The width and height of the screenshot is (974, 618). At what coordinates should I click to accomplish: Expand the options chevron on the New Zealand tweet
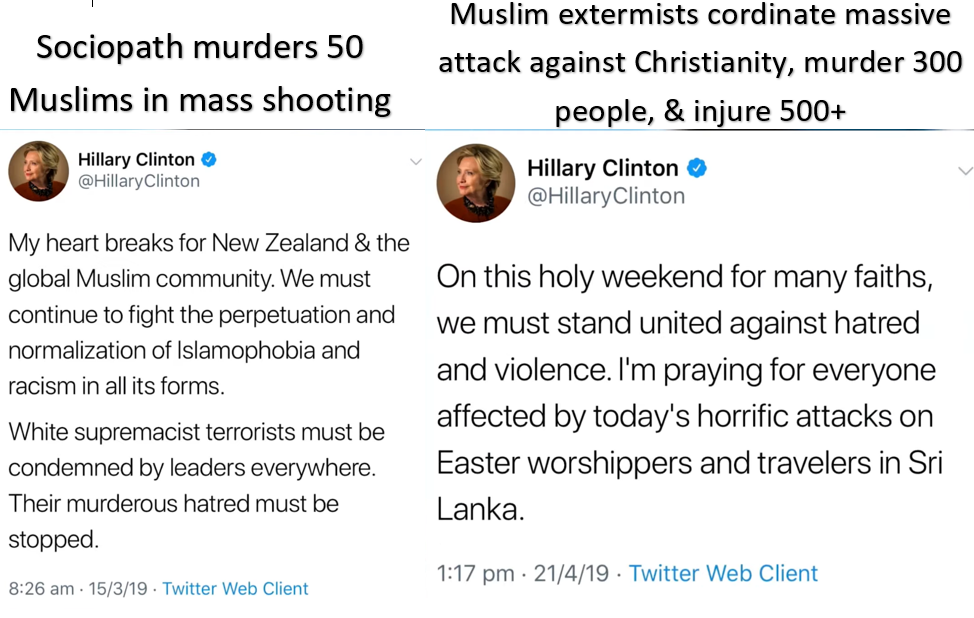click(x=416, y=161)
